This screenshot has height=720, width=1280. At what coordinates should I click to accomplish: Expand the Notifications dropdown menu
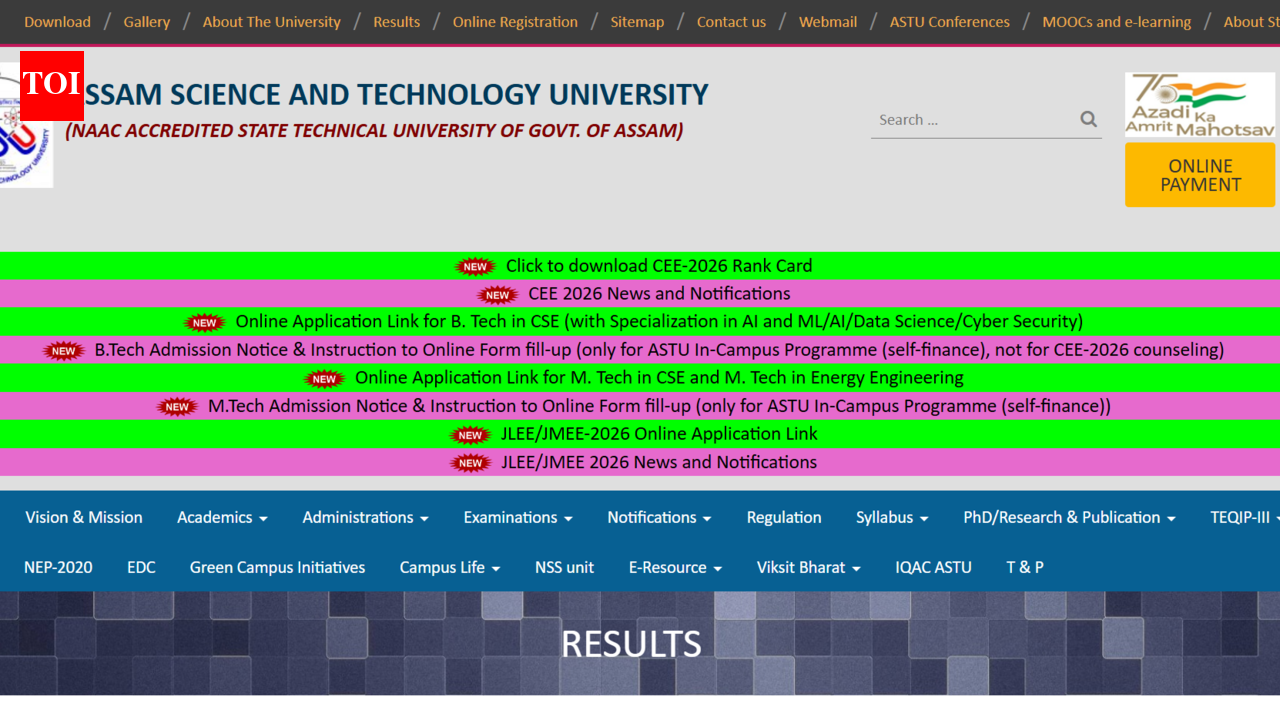(659, 517)
